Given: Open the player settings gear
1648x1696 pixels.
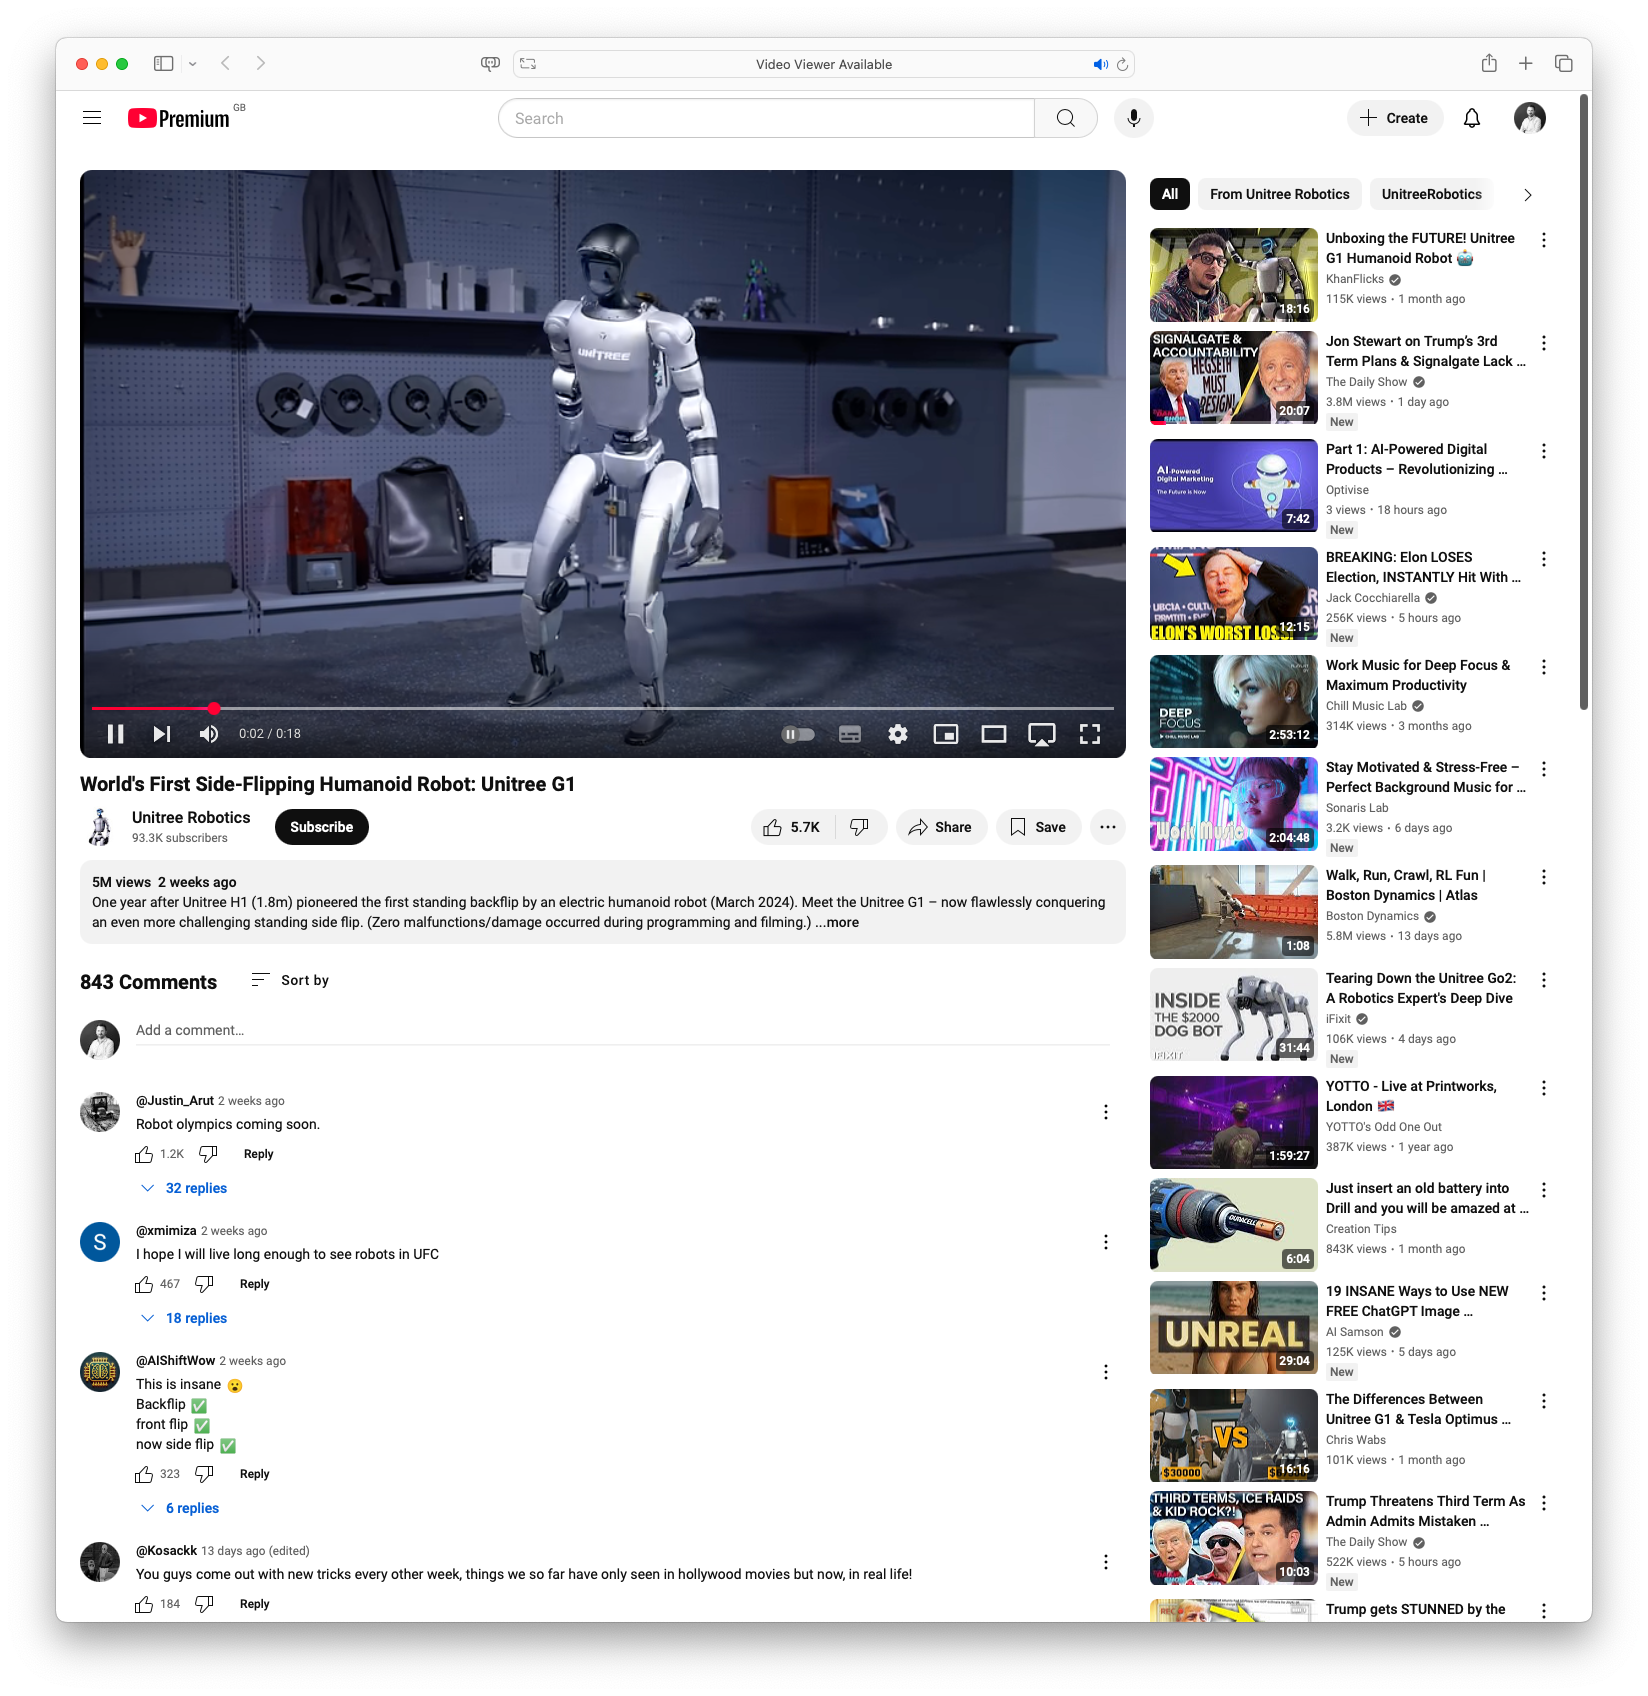Looking at the screenshot, I should pyautogui.click(x=897, y=733).
